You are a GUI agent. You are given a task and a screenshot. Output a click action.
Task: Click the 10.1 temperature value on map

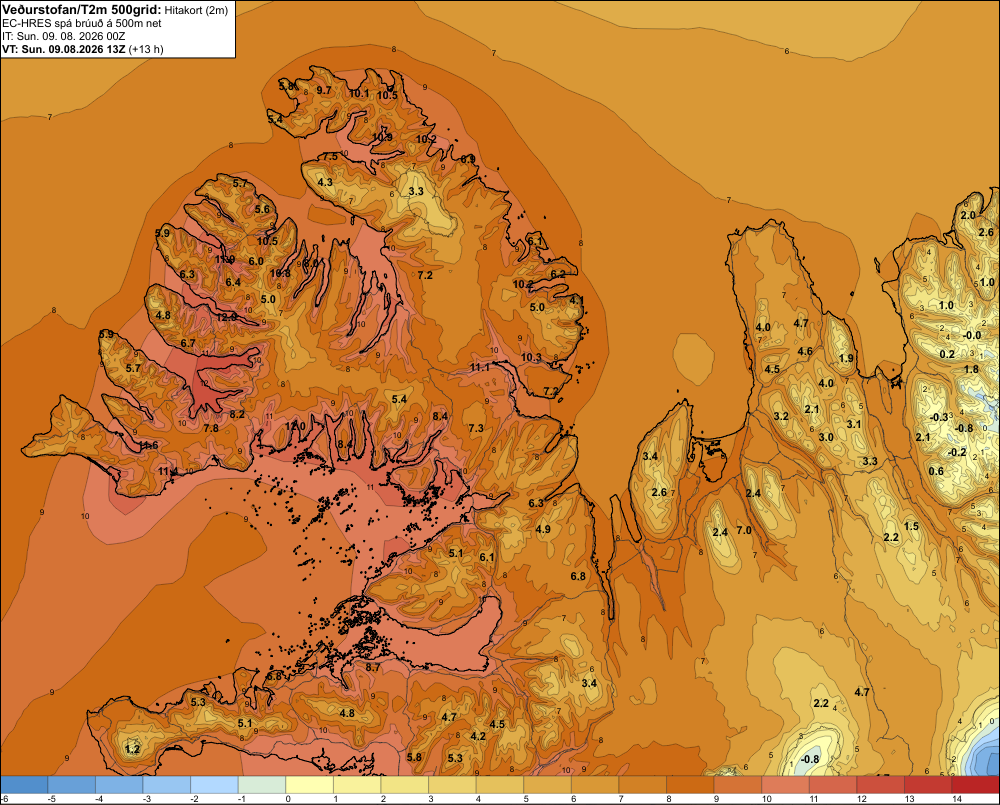359,93
